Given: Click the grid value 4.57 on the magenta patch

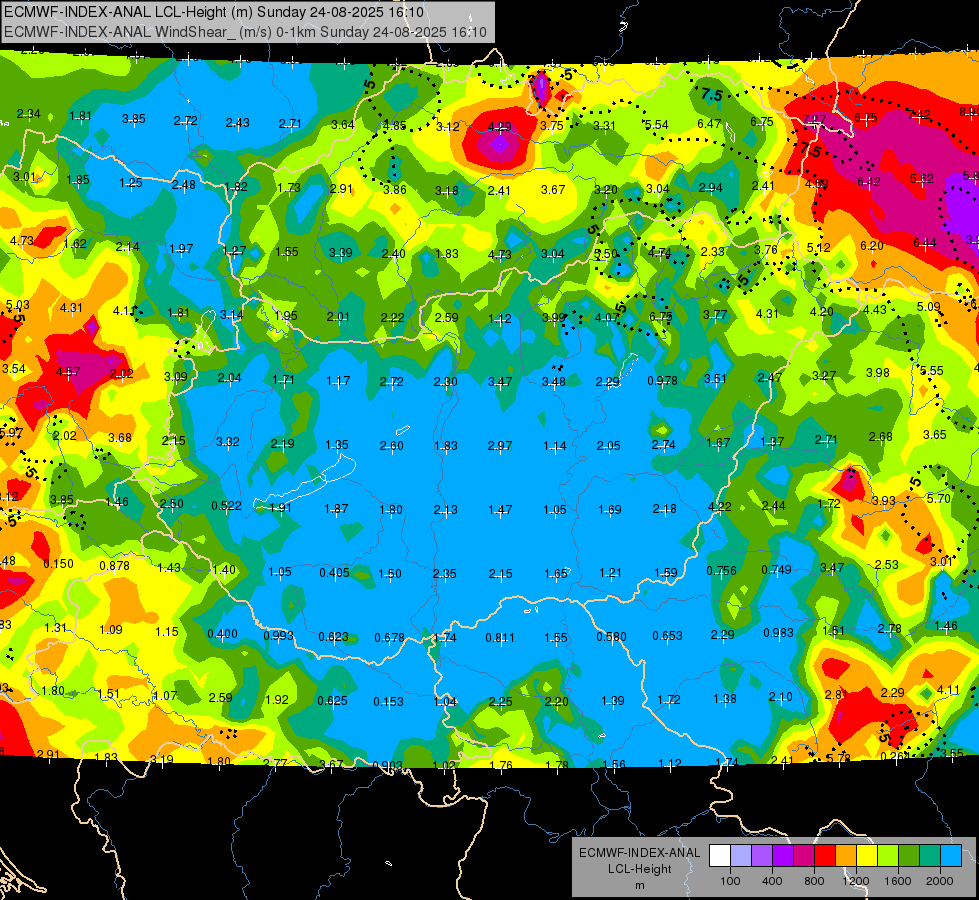Looking at the screenshot, I should coord(68,372).
